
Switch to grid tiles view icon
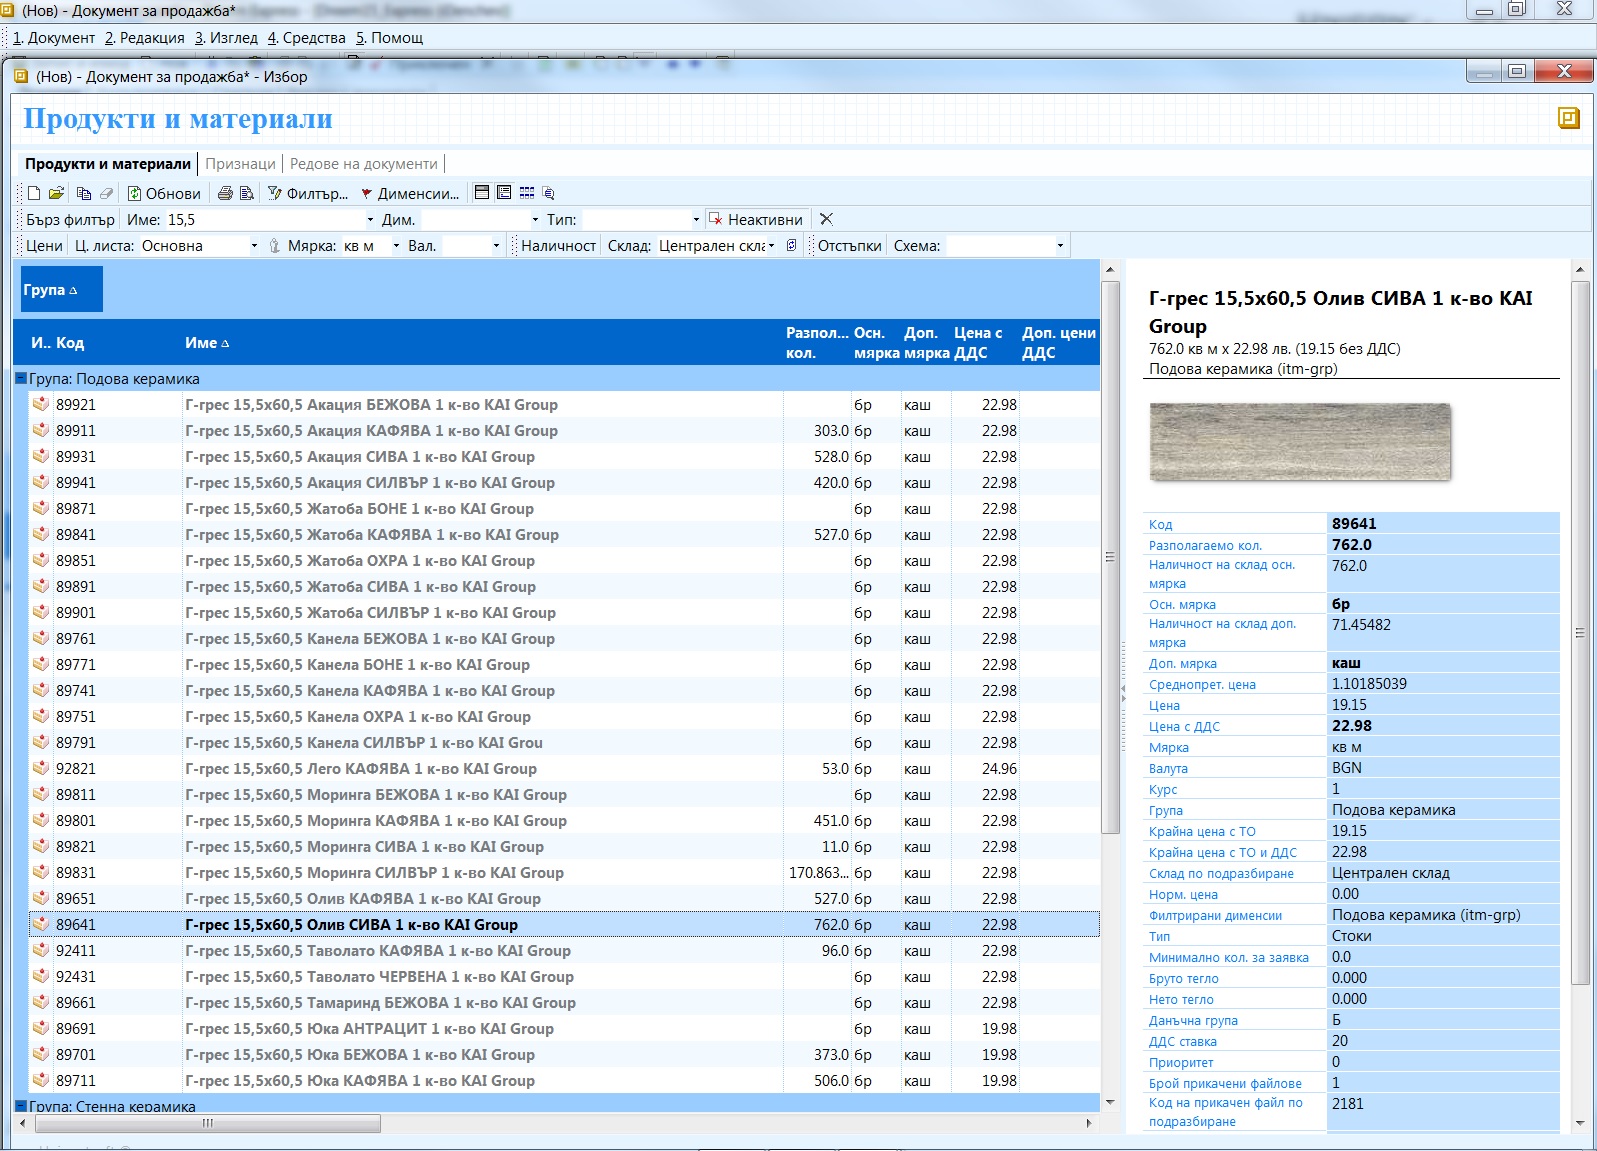(527, 192)
